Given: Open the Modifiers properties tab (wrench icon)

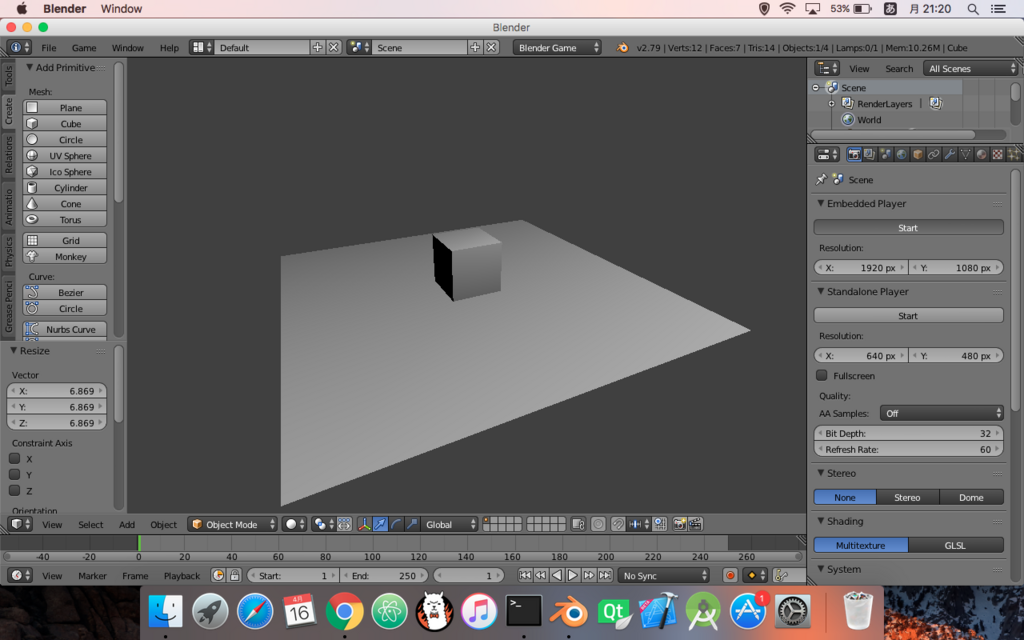Looking at the screenshot, I should [x=950, y=155].
